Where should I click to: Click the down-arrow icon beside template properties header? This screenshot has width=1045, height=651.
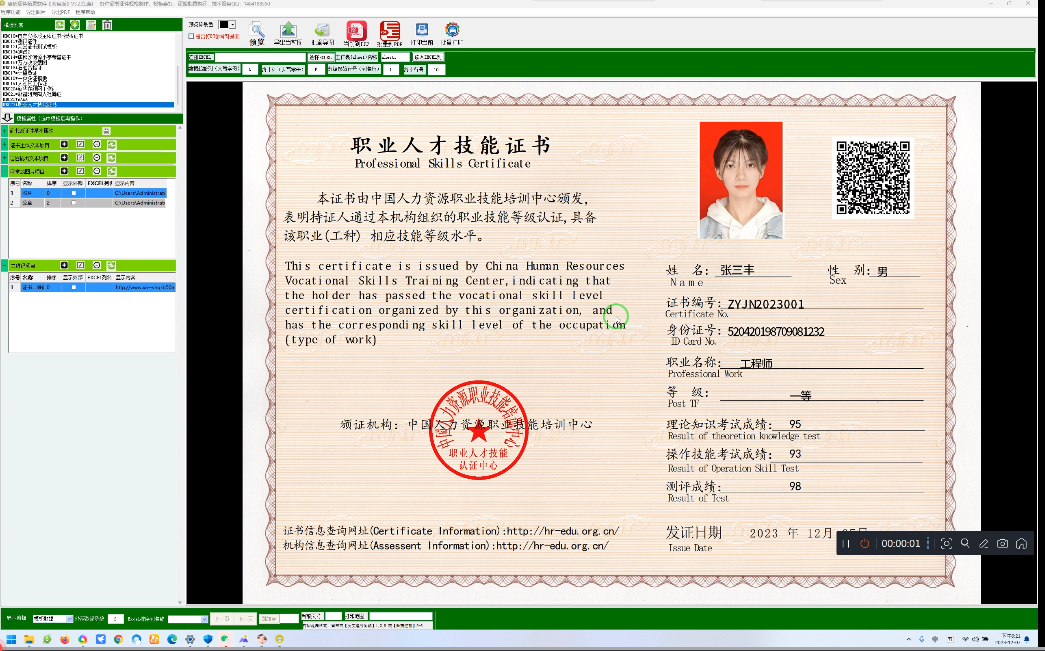click(7, 118)
